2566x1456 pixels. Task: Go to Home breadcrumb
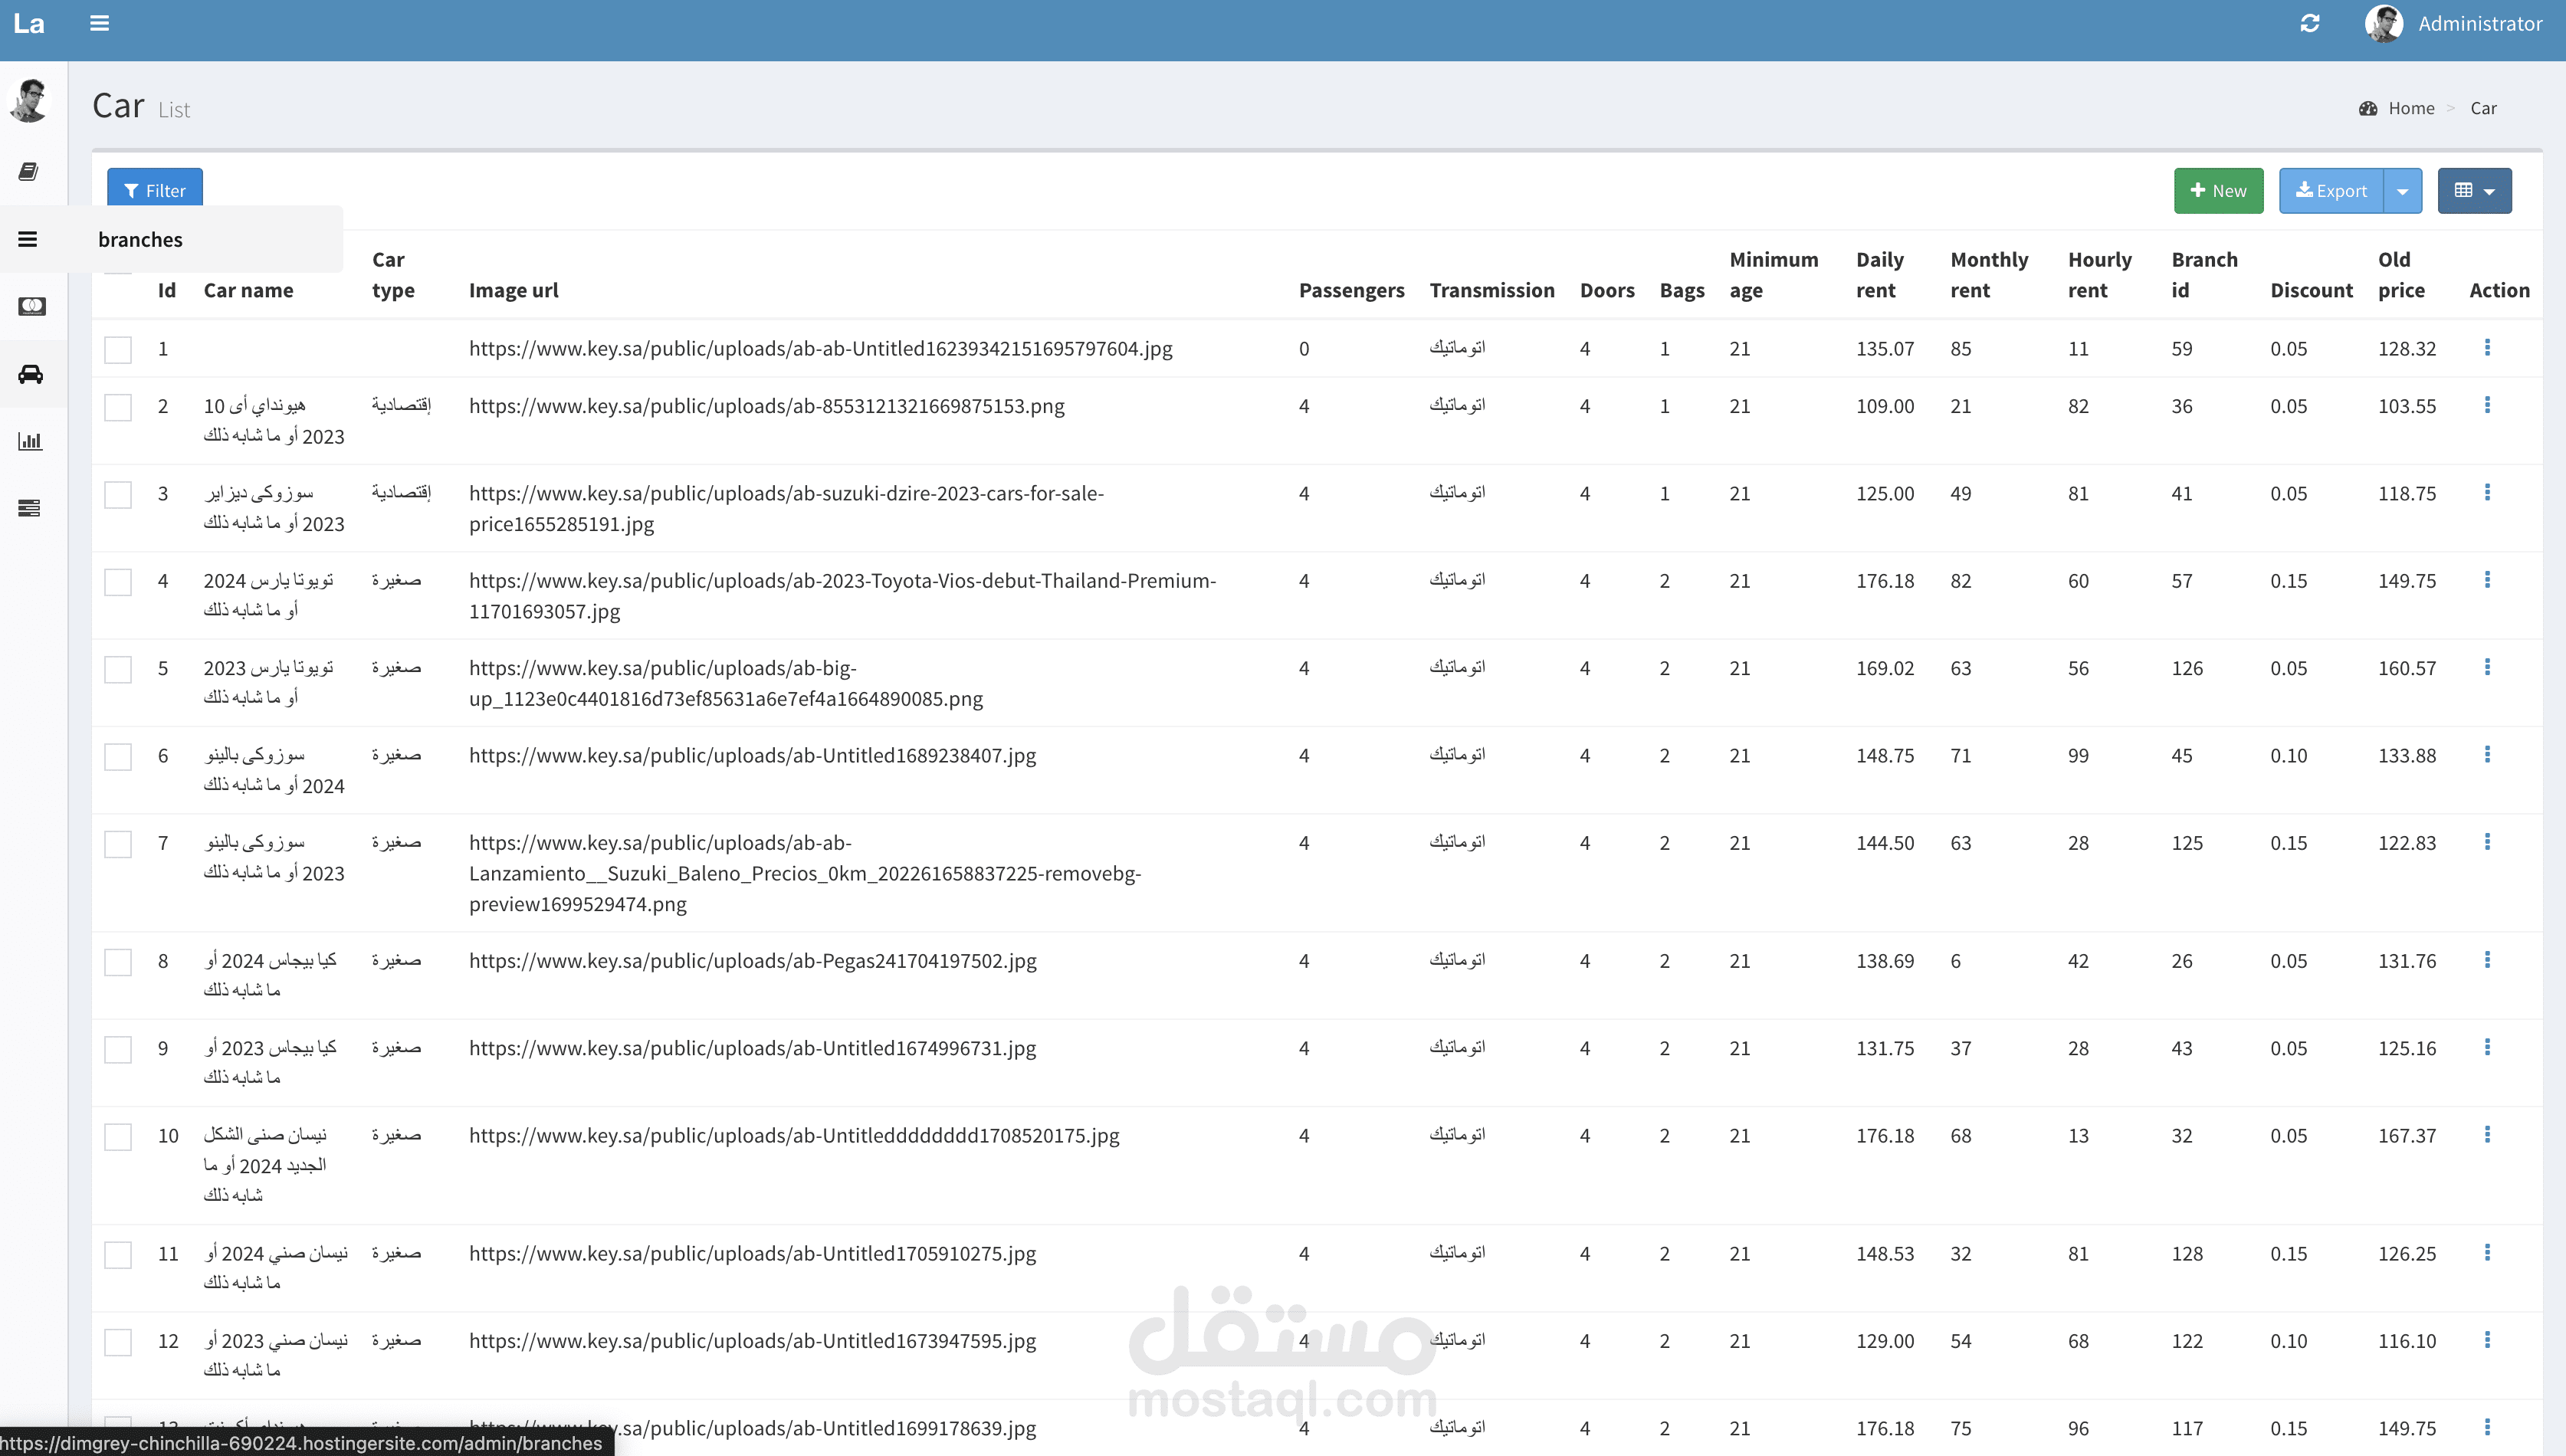pos(2410,108)
